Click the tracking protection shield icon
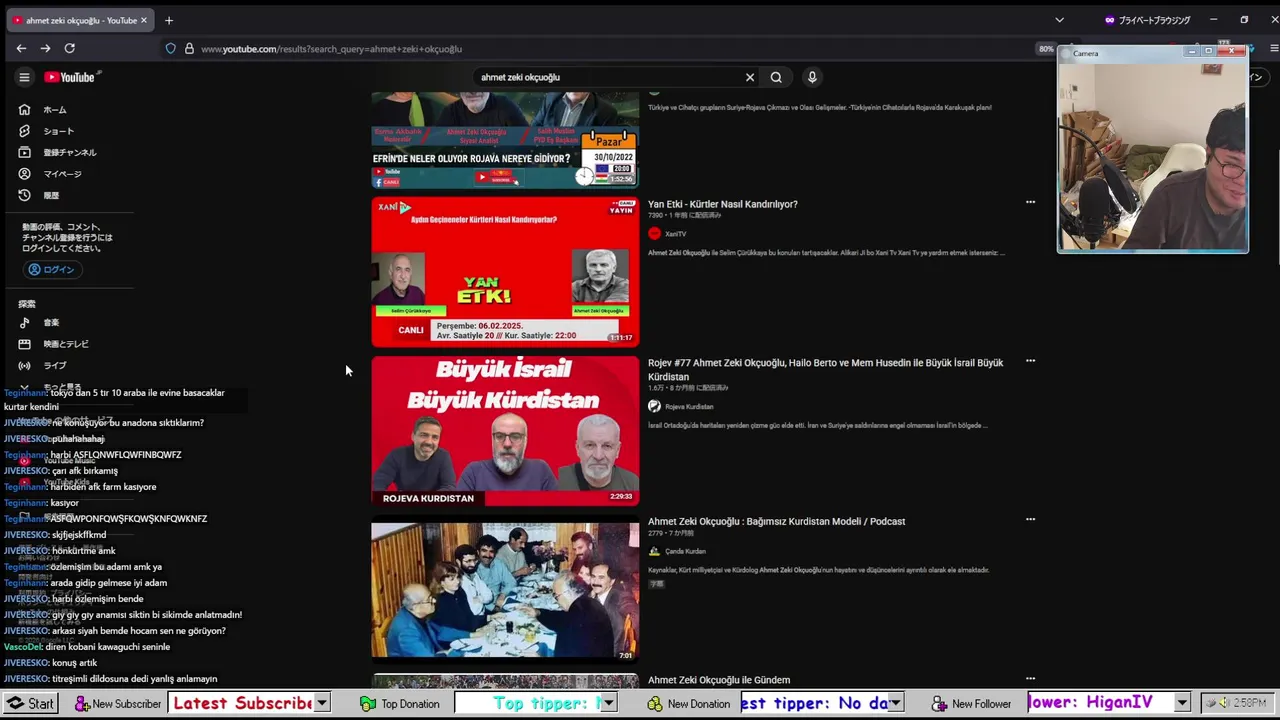 171,48
